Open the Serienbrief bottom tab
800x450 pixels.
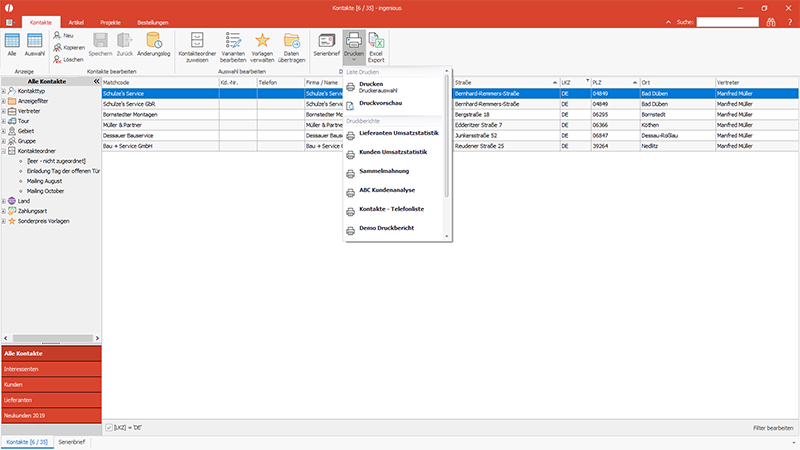click(71, 442)
